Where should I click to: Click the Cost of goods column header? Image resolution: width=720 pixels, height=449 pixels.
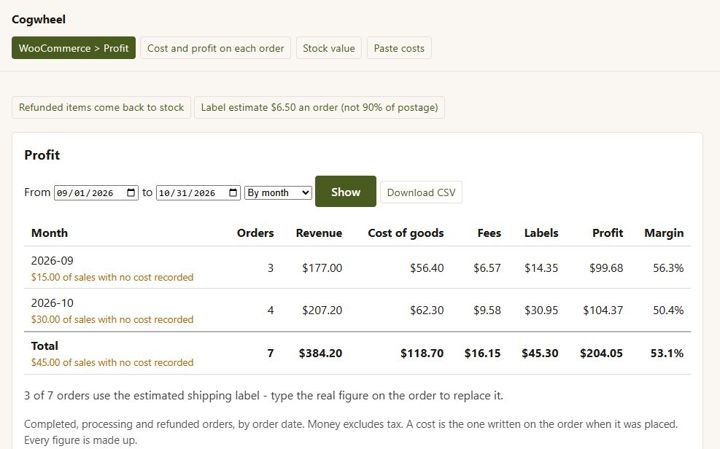[405, 233]
